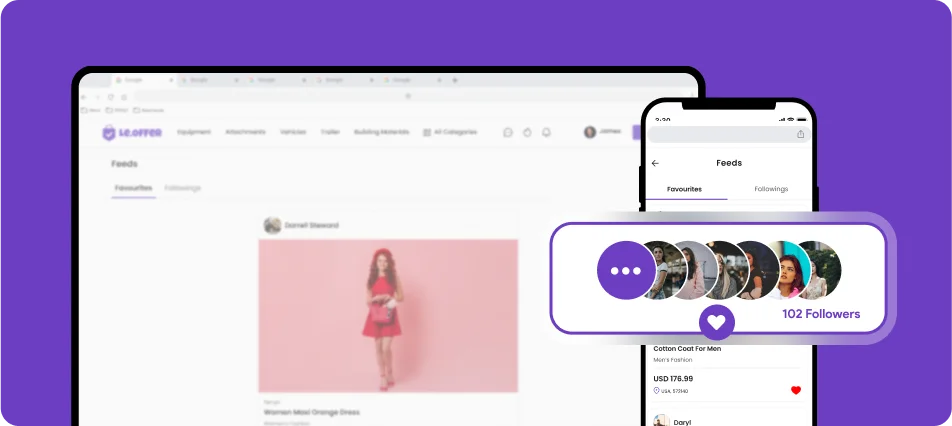Screen dimensions: 952x426
Task: Tap the phone's URL bar
Action: click(729, 134)
